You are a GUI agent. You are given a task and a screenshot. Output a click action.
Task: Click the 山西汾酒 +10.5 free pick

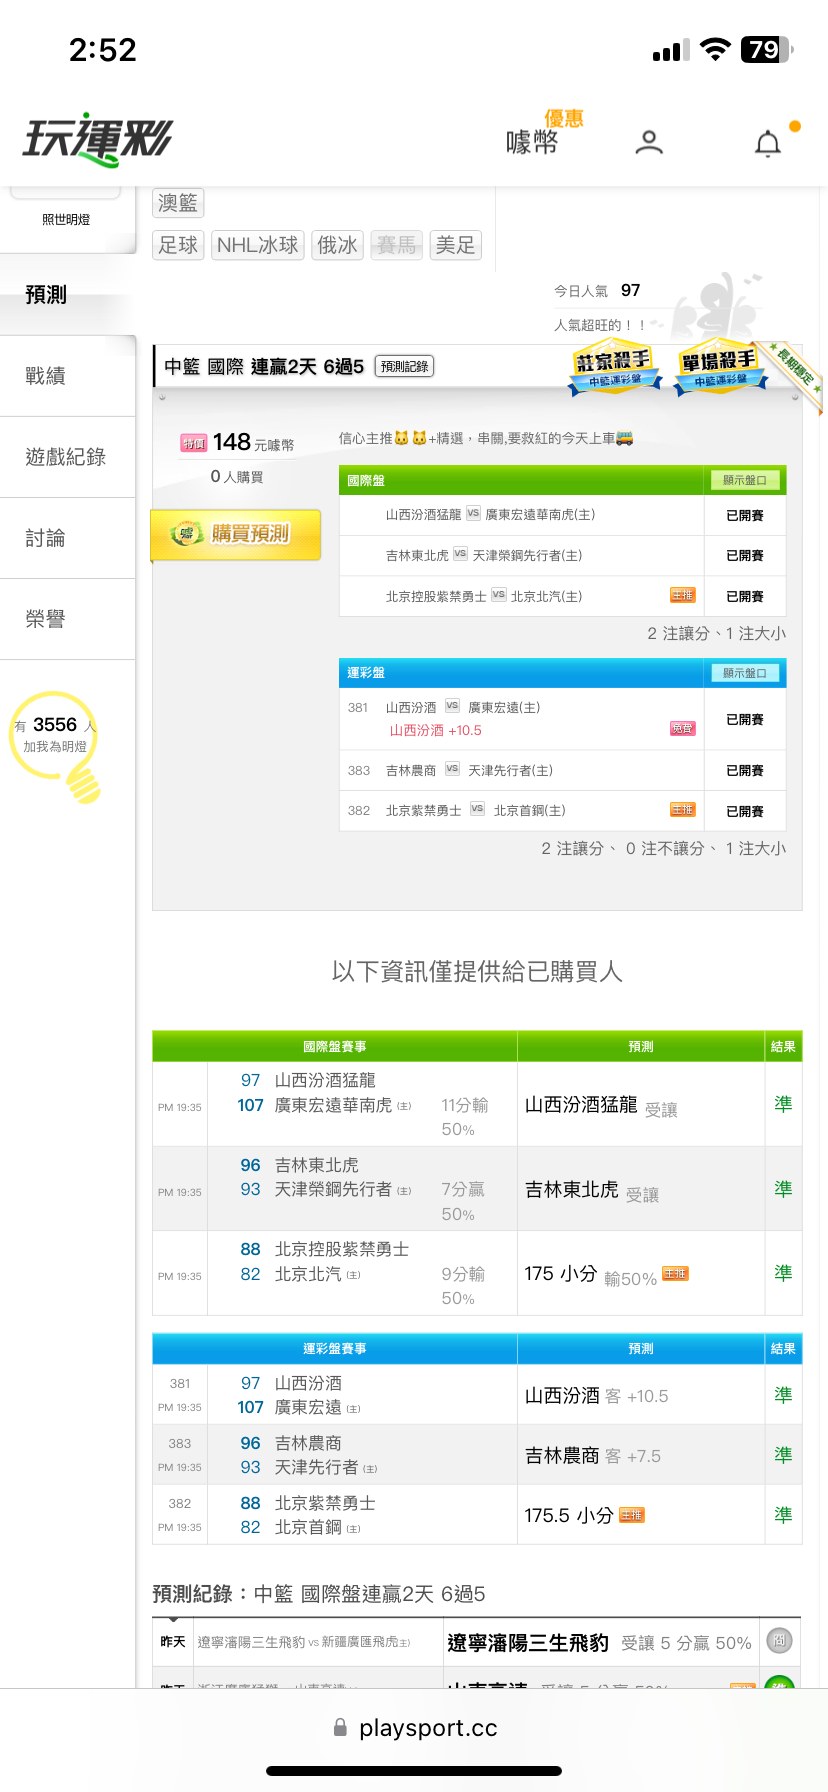(436, 731)
